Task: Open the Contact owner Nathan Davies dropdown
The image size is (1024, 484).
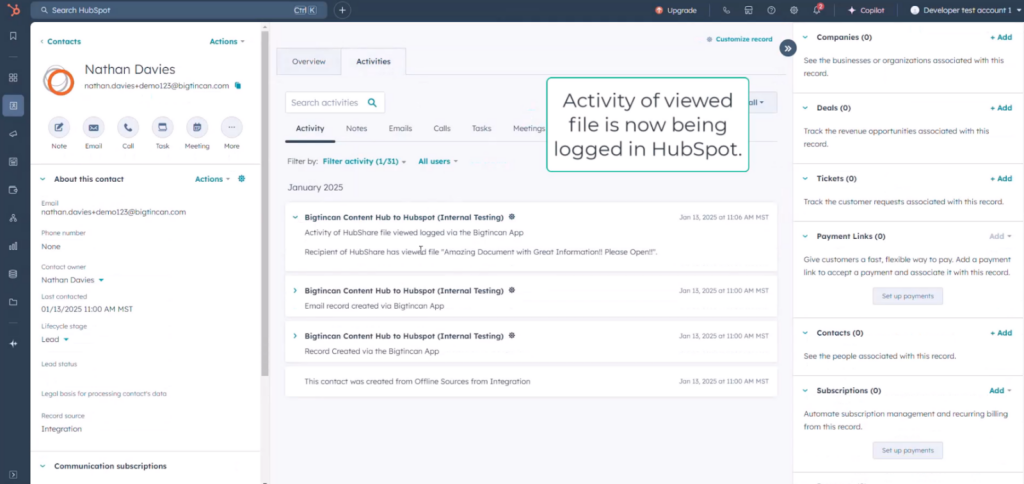Action: click(72, 280)
